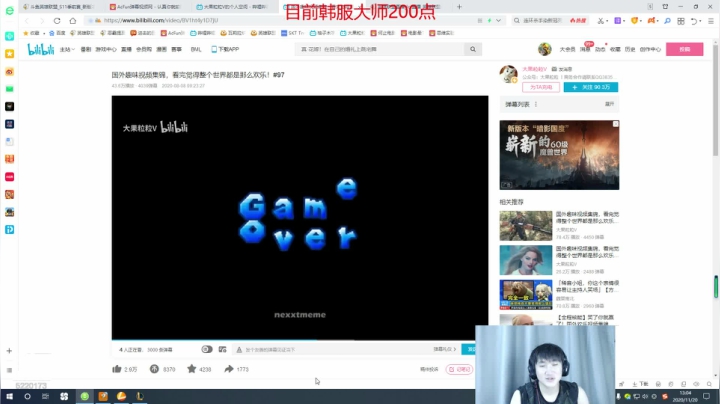This screenshot has width=720, height=404.
Task: Close the advertisement banner via corner X
Action: click(x=616, y=123)
